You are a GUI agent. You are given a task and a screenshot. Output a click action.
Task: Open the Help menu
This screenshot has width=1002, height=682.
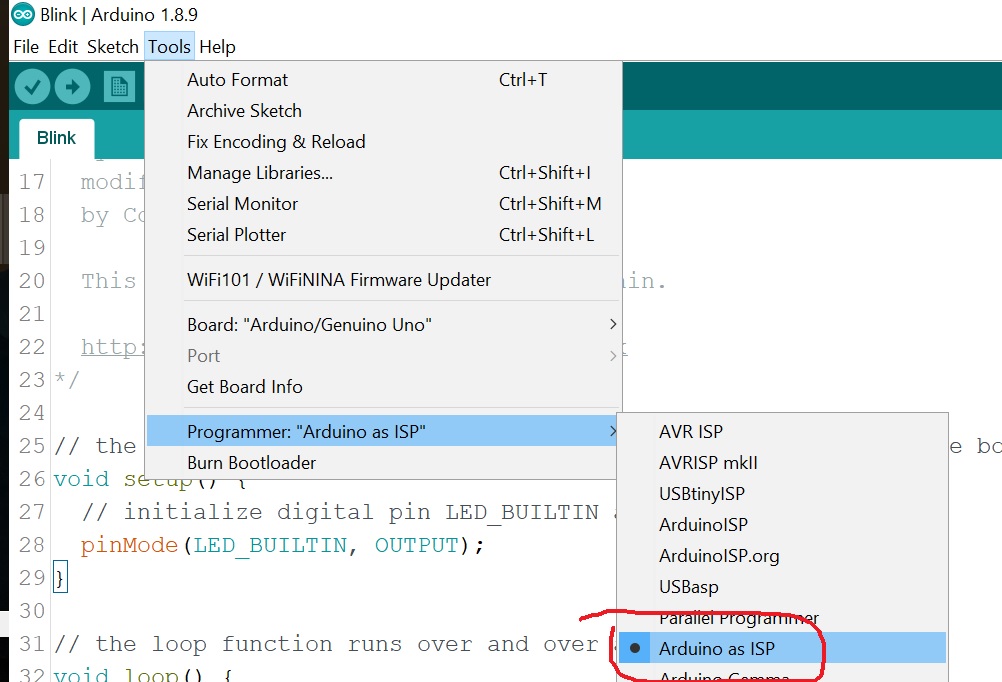(x=217, y=47)
